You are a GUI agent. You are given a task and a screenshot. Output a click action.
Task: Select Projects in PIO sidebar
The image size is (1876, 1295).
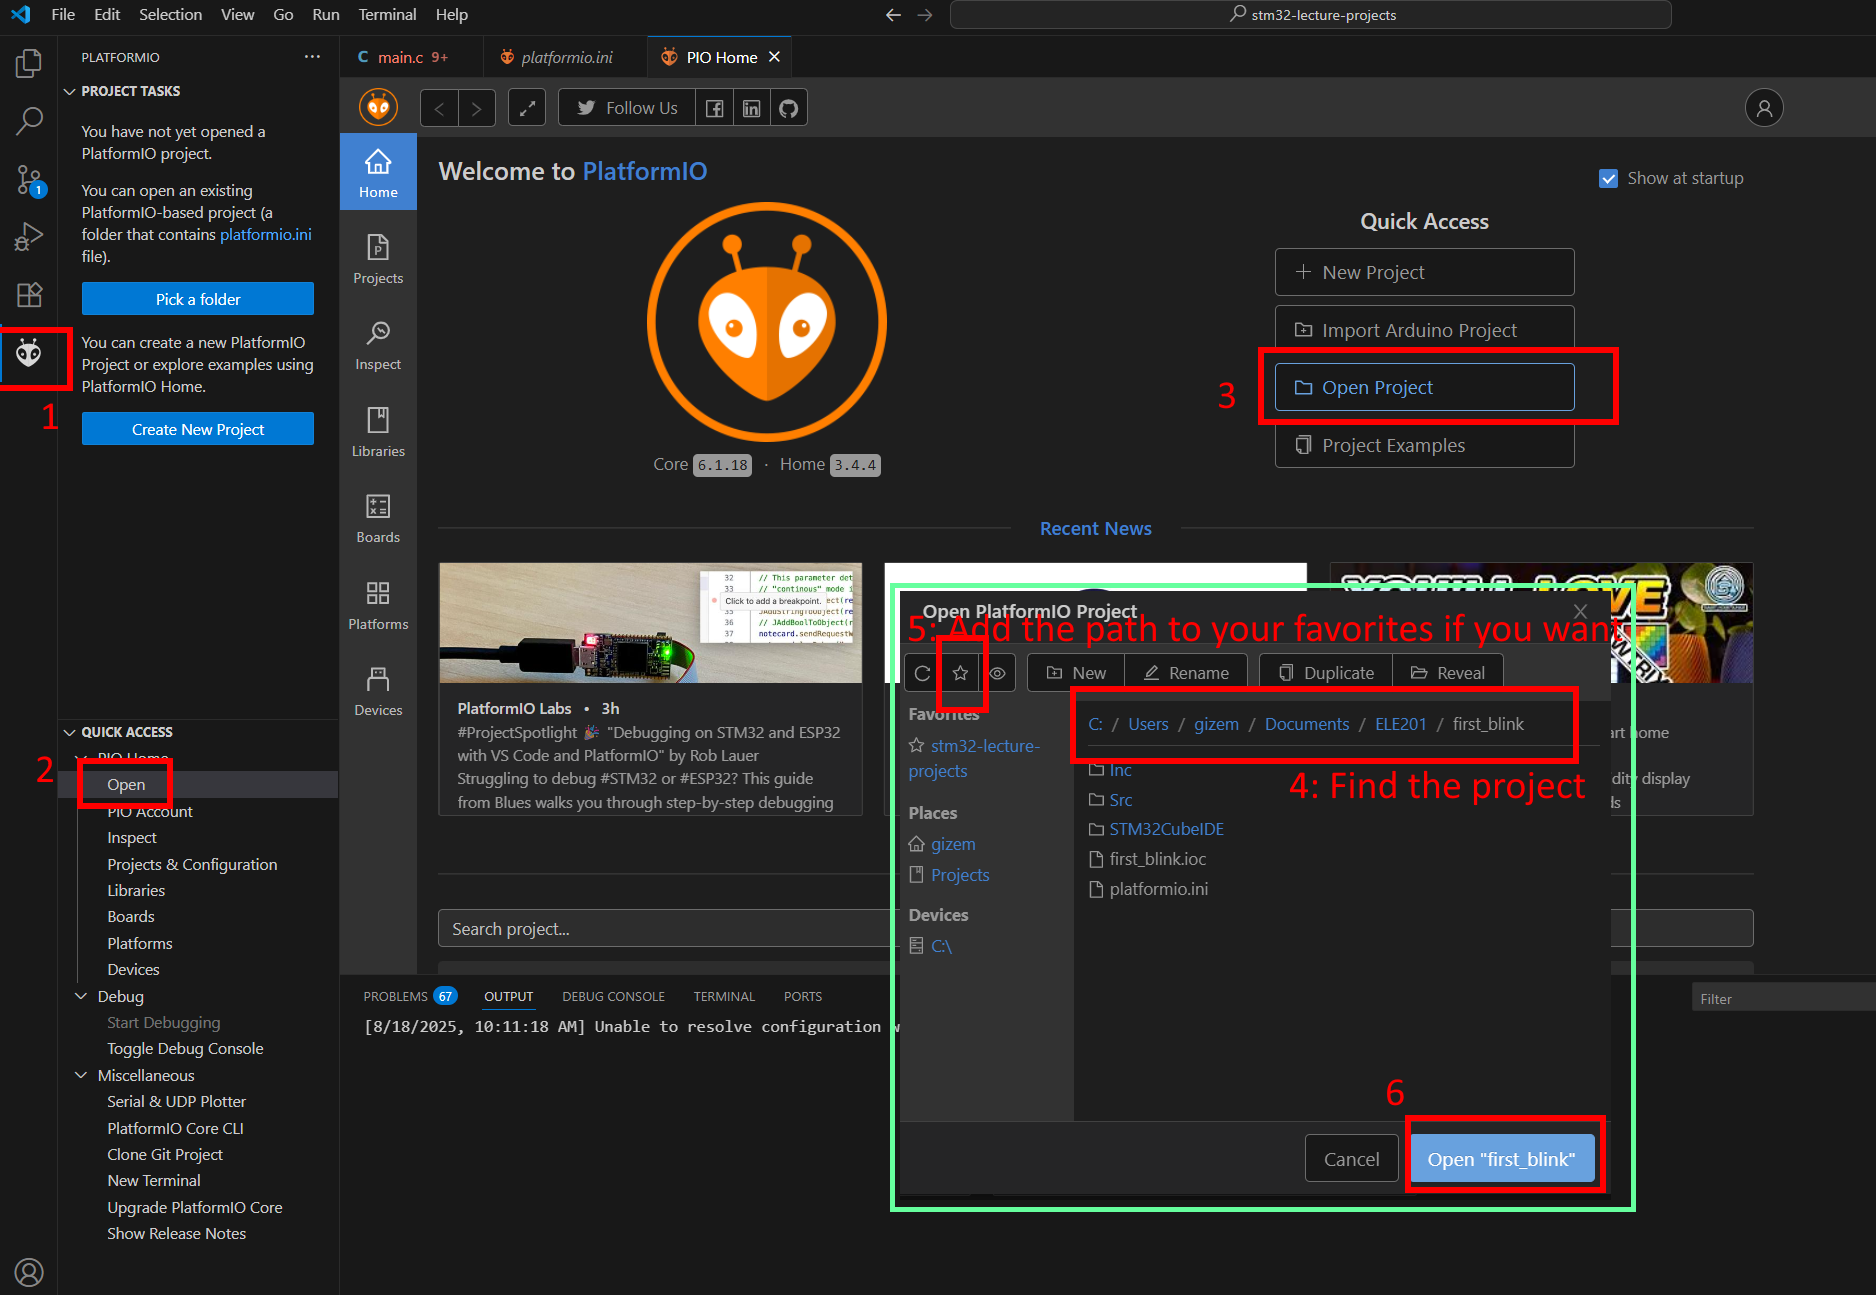pyautogui.click(x=378, y=259)
